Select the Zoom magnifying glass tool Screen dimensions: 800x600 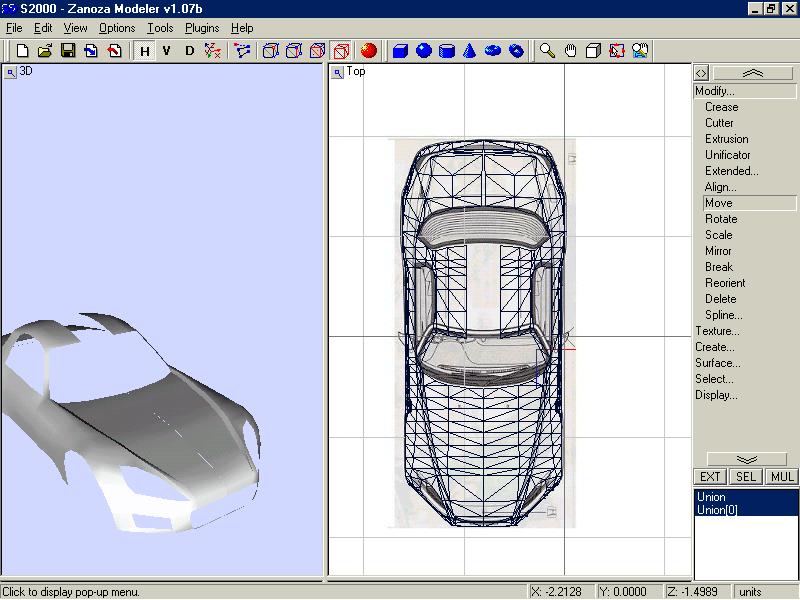[x=547, y=50]
